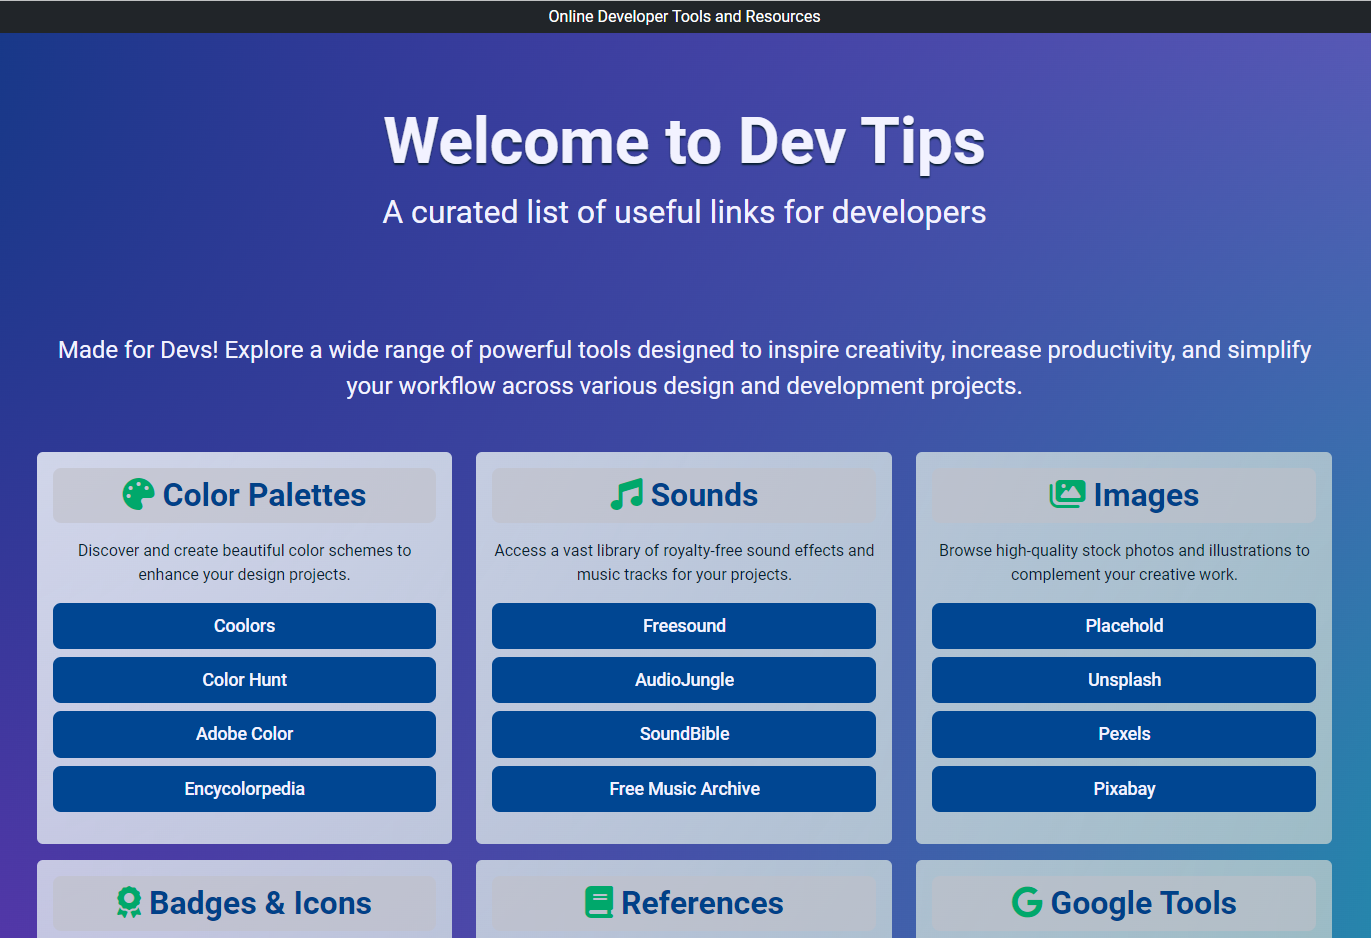
Task: Visit Pexels
Action: point(1123,734)
